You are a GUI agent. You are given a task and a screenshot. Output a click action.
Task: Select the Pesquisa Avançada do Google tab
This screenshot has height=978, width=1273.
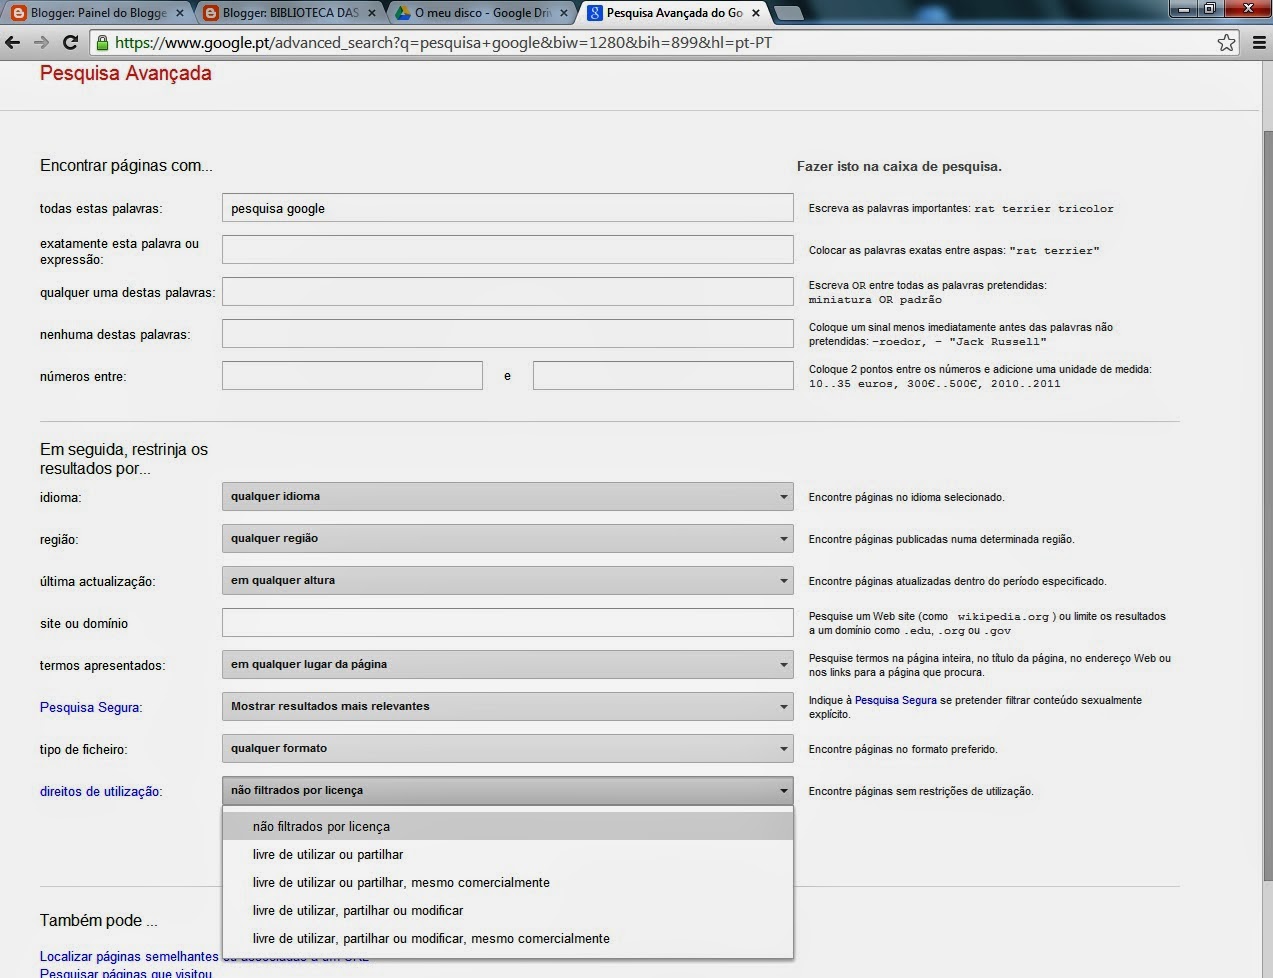pos(673,13)
